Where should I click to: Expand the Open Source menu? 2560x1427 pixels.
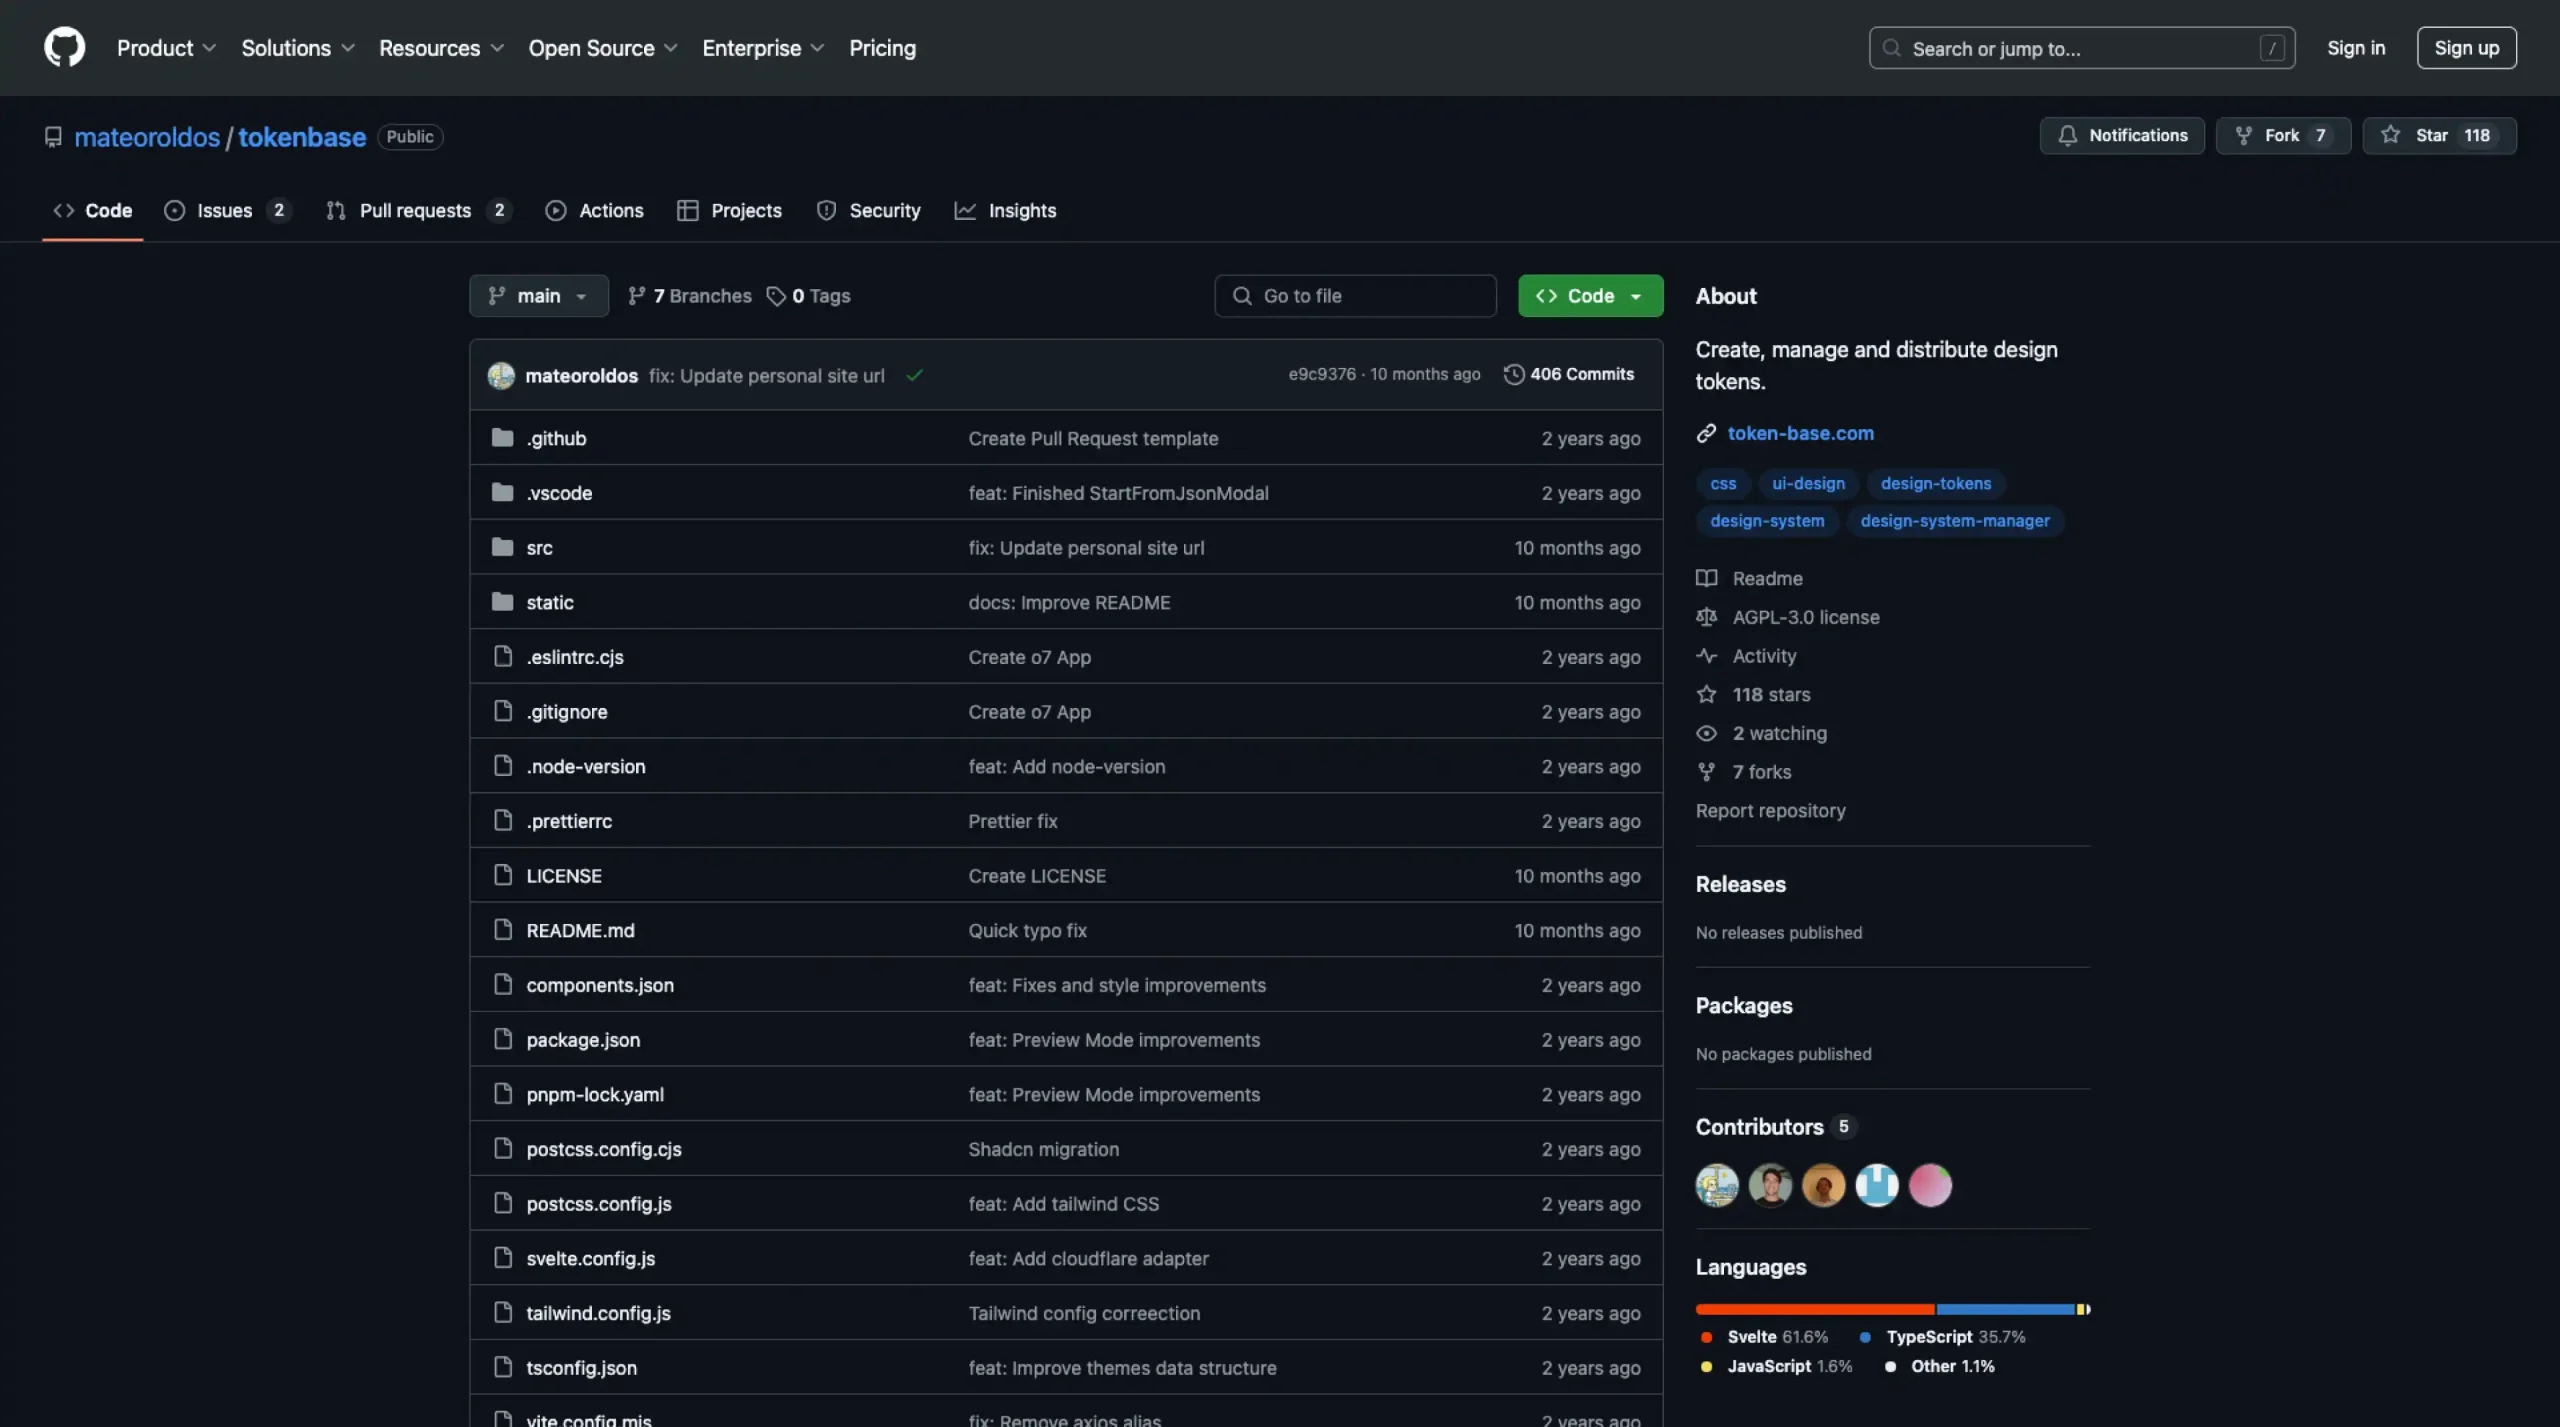tap(603, 48)
